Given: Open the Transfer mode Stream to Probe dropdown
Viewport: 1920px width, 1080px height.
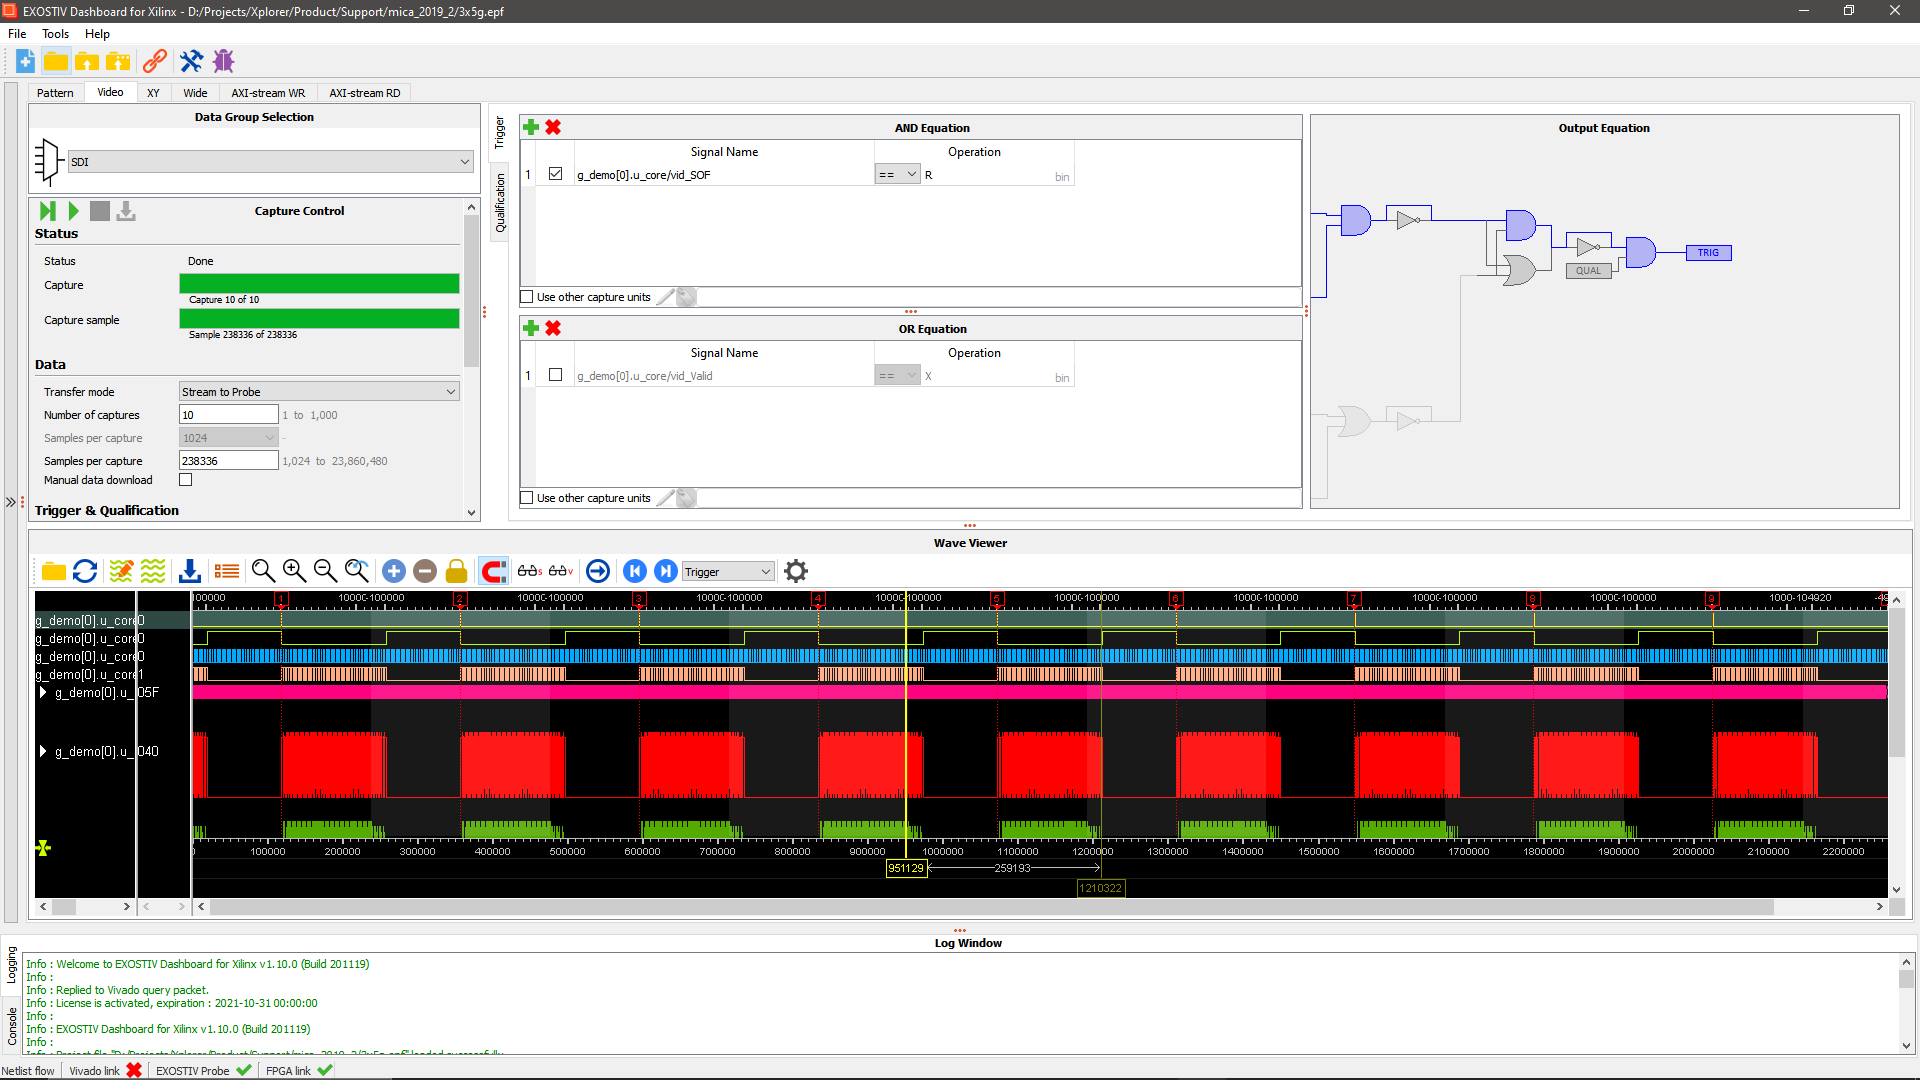Looking at the screenshot, I should coord(319,392).
